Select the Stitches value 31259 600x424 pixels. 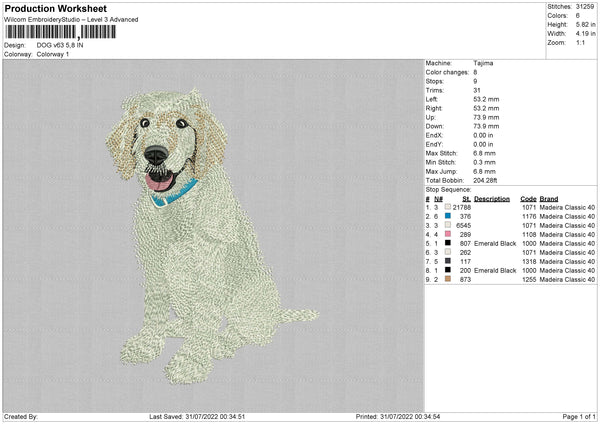click(585, 7)
